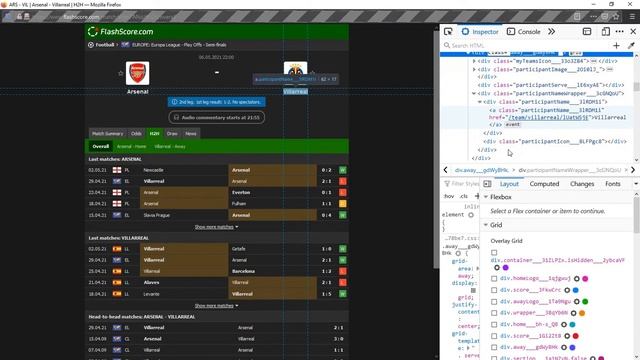Change div.awayLogo green overlay color swatch
The width and height of the screenshot is (640, 360).
[585, 302]
